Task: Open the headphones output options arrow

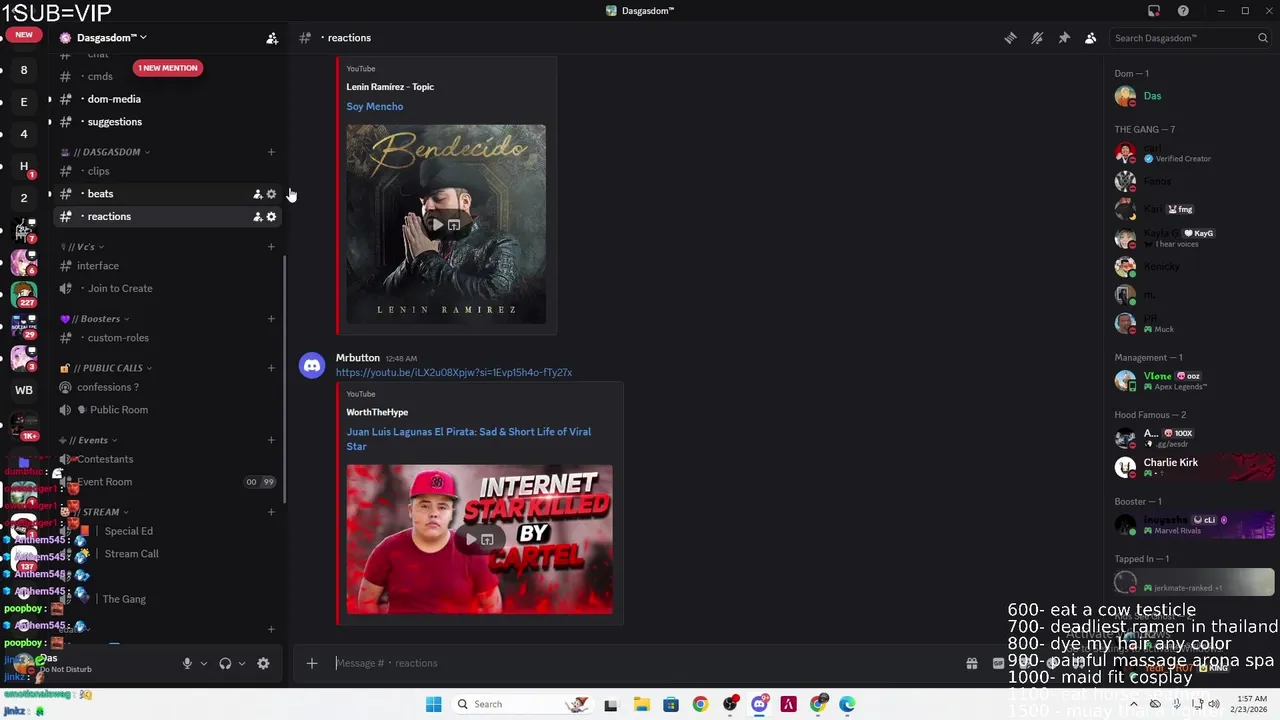Action: tap(241, 663)
